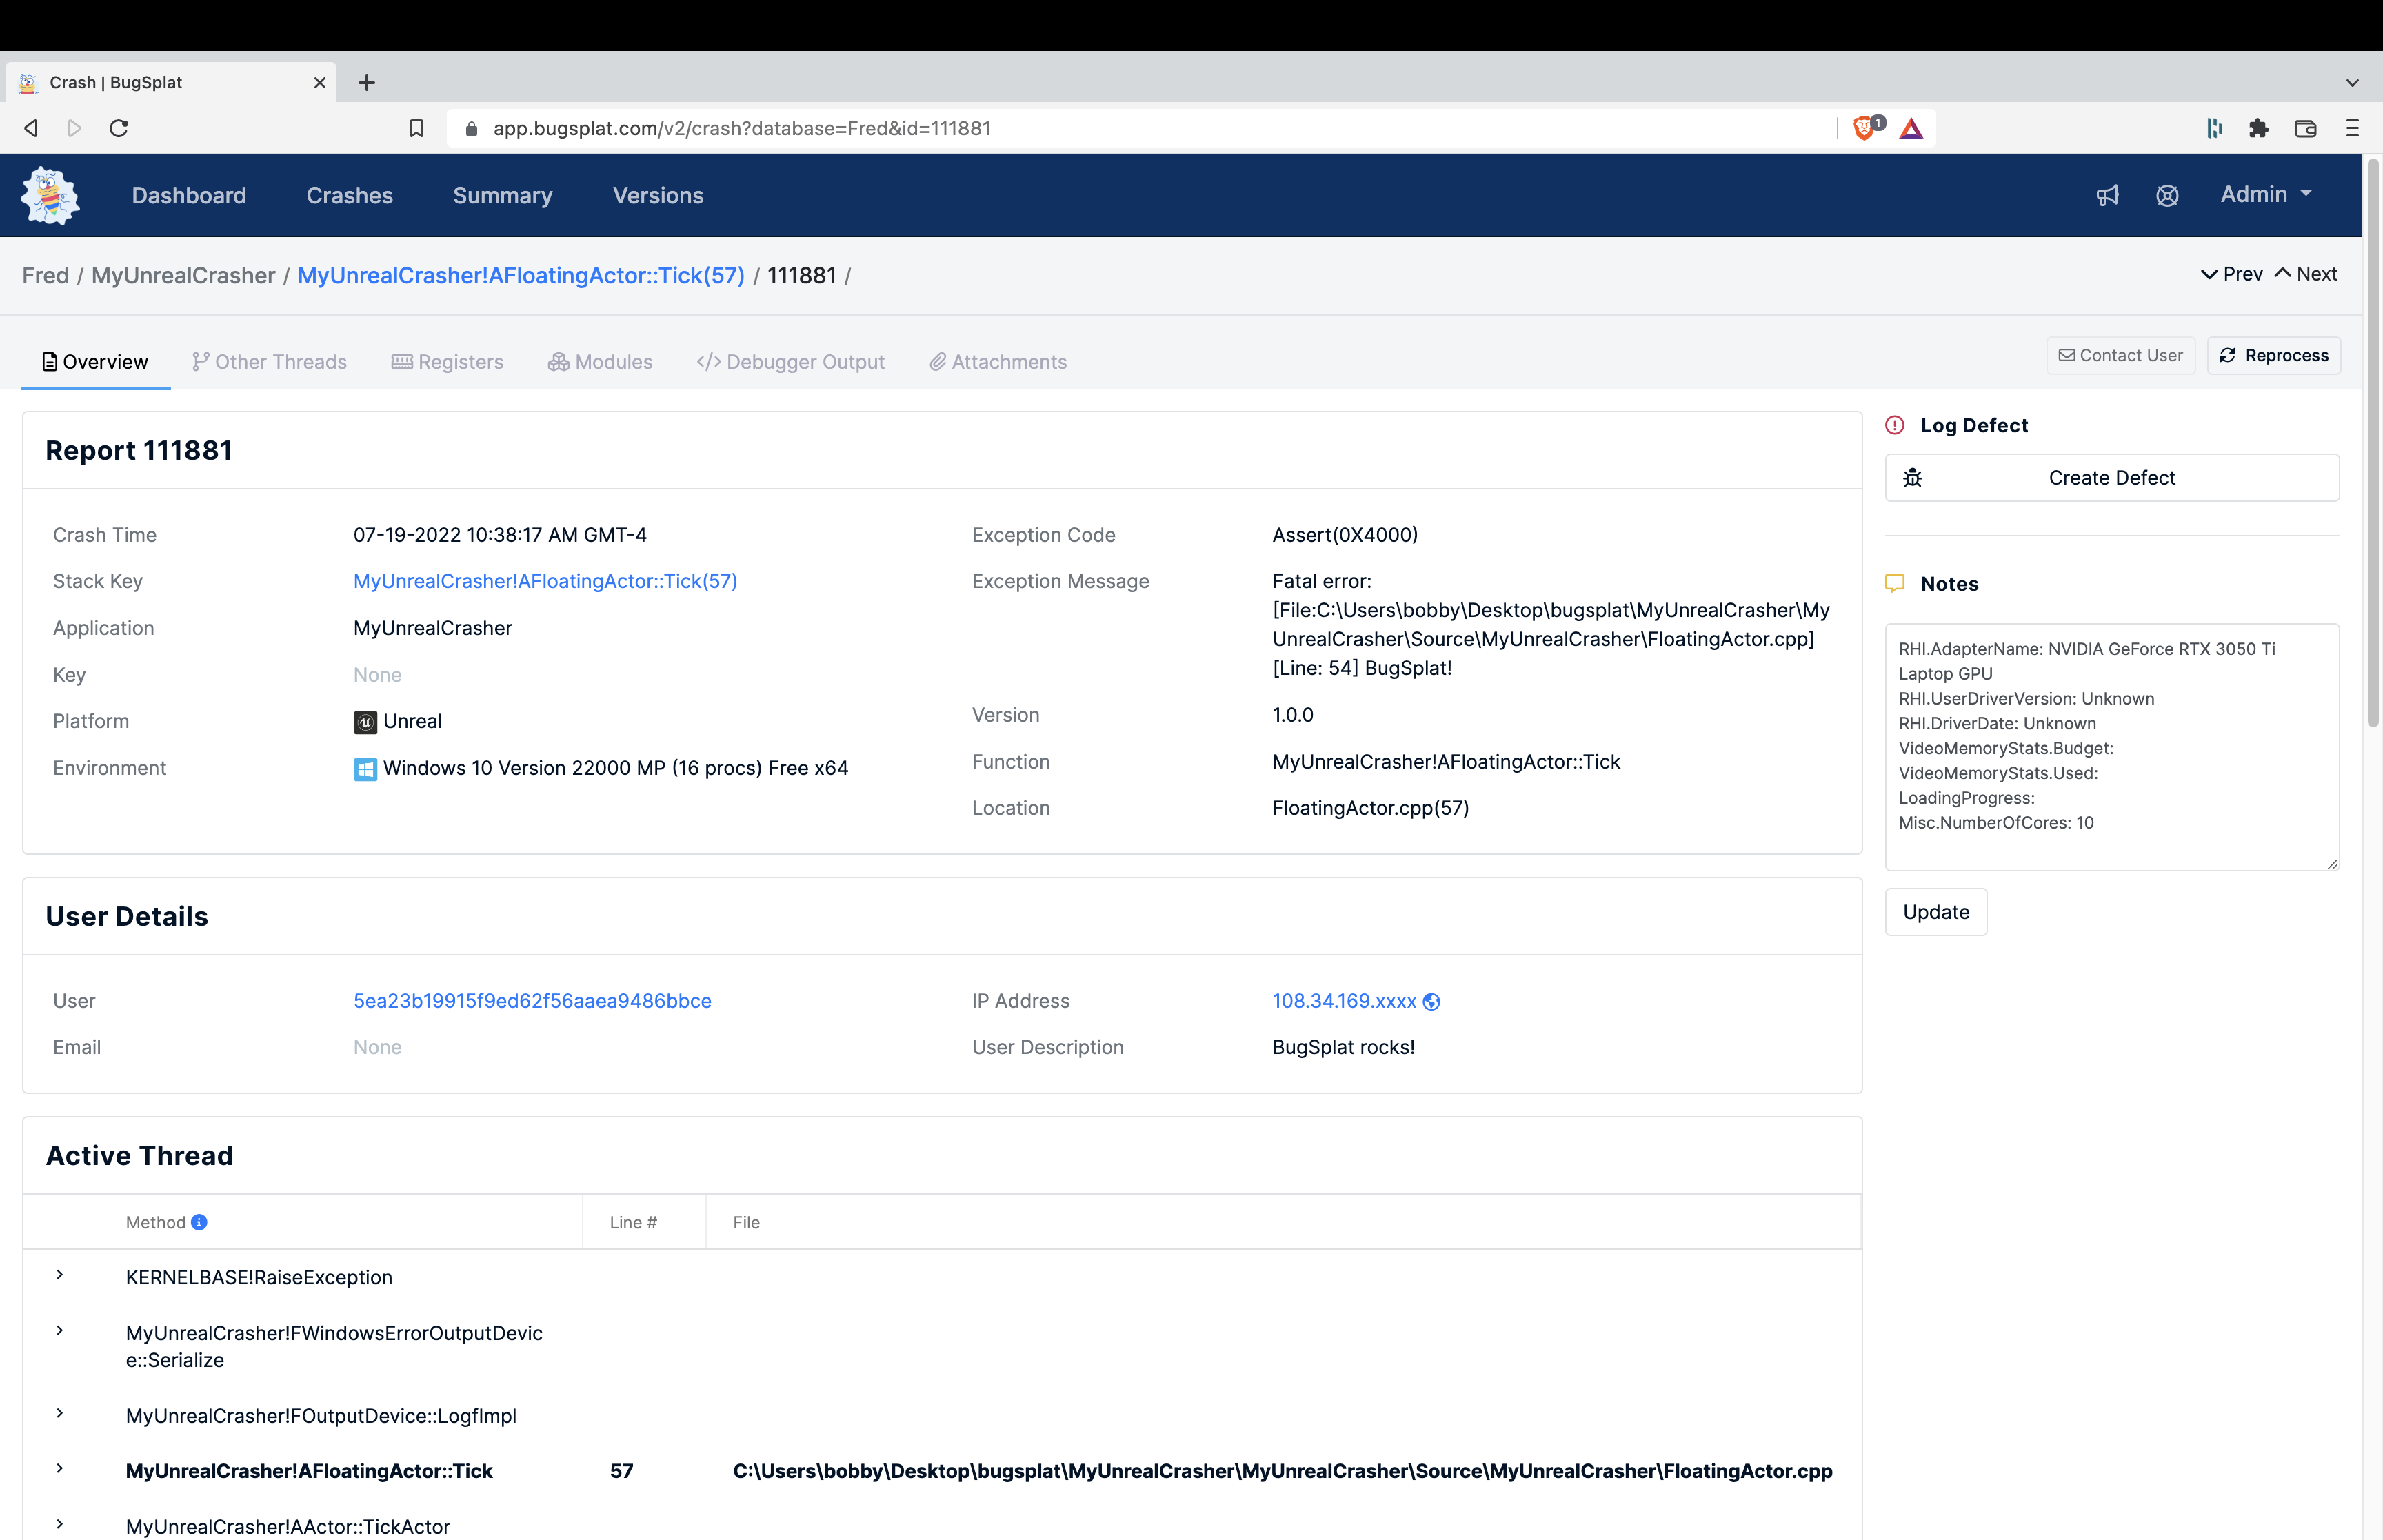This screenshot has width=2383, height=1540.
Task: Expand the AFloatingActor::Tick stack frame
Action: [x=60, y=1468]
